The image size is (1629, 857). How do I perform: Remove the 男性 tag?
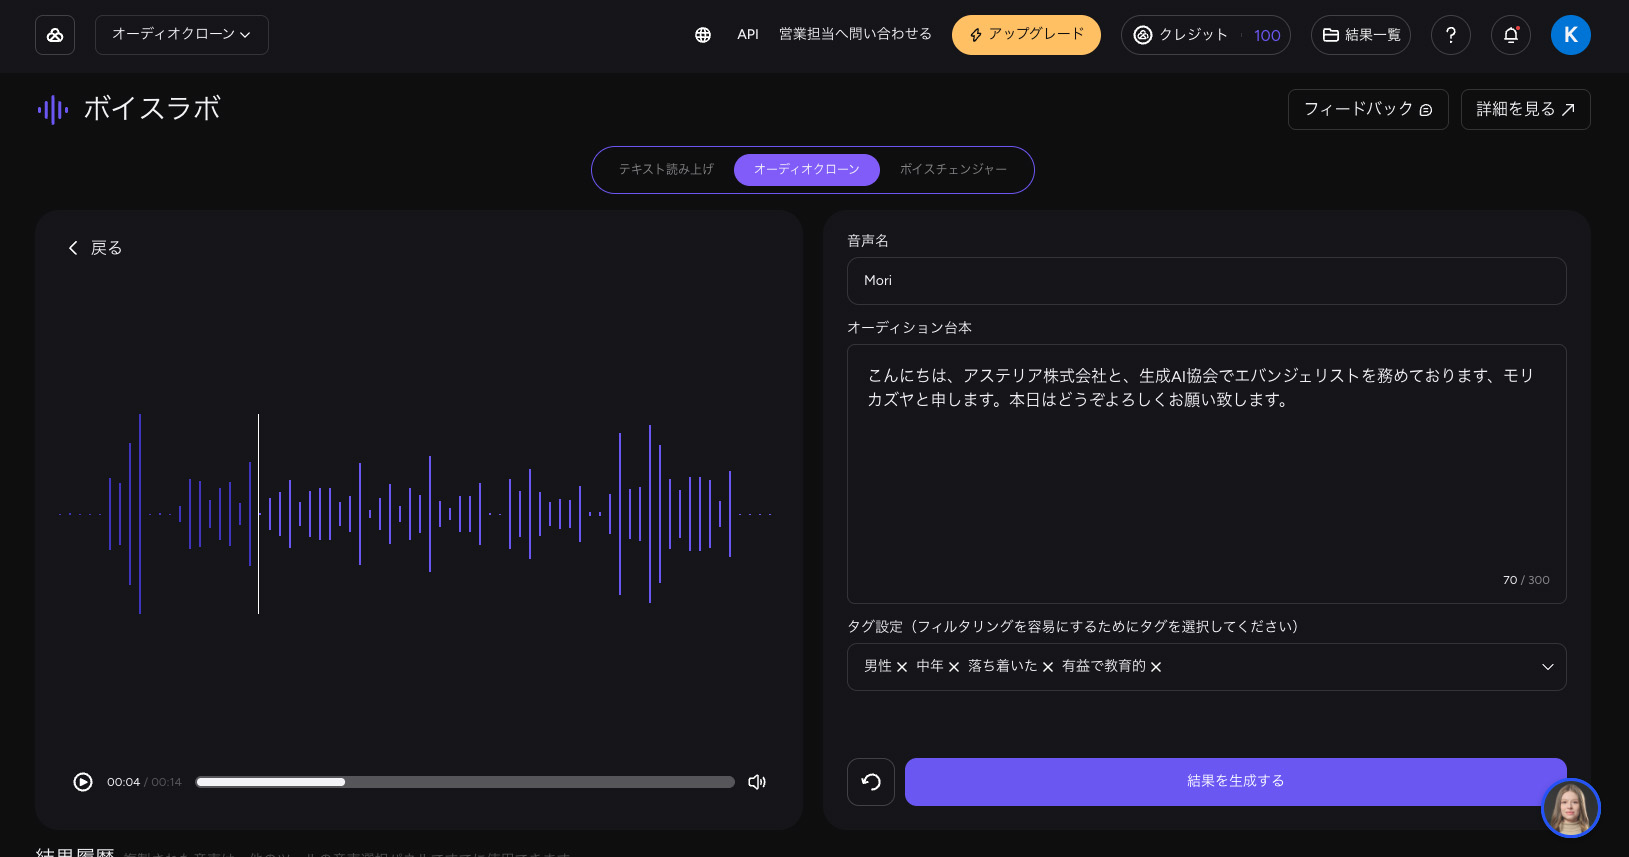click(x=902, y=667)
